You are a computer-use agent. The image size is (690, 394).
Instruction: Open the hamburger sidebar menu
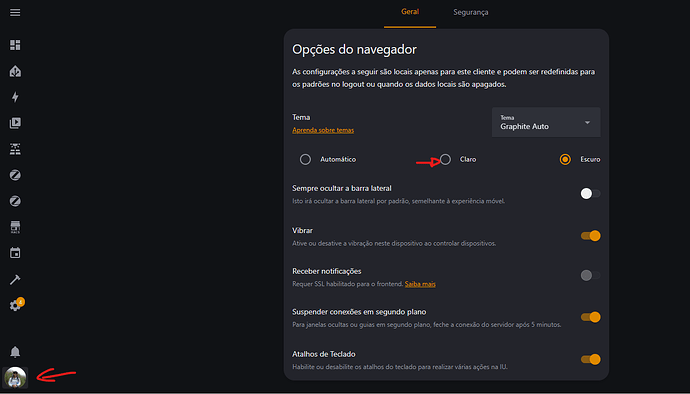(x=15, y=12)
